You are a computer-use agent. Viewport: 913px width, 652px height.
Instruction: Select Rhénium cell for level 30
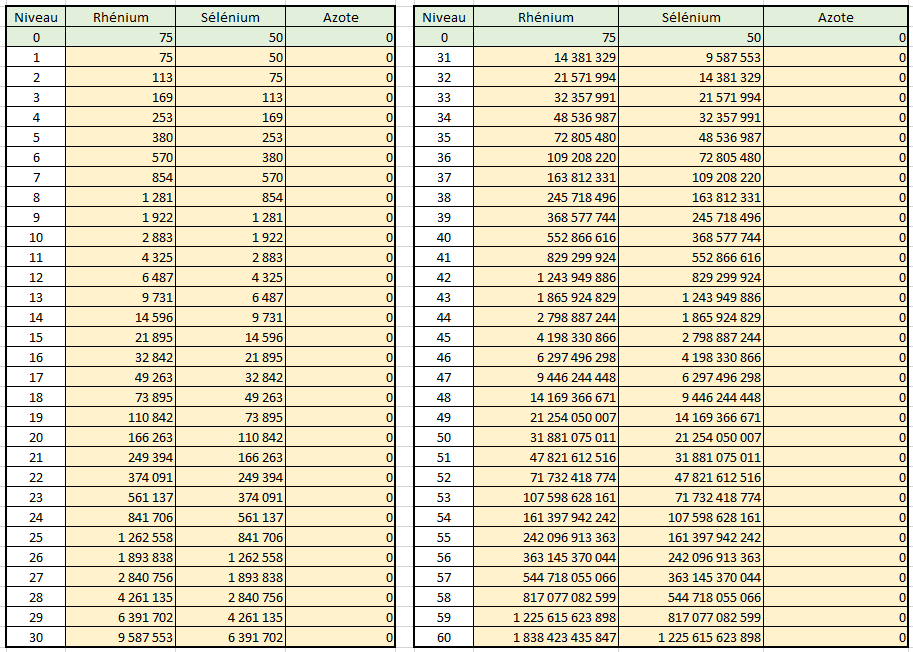[120, 637]
